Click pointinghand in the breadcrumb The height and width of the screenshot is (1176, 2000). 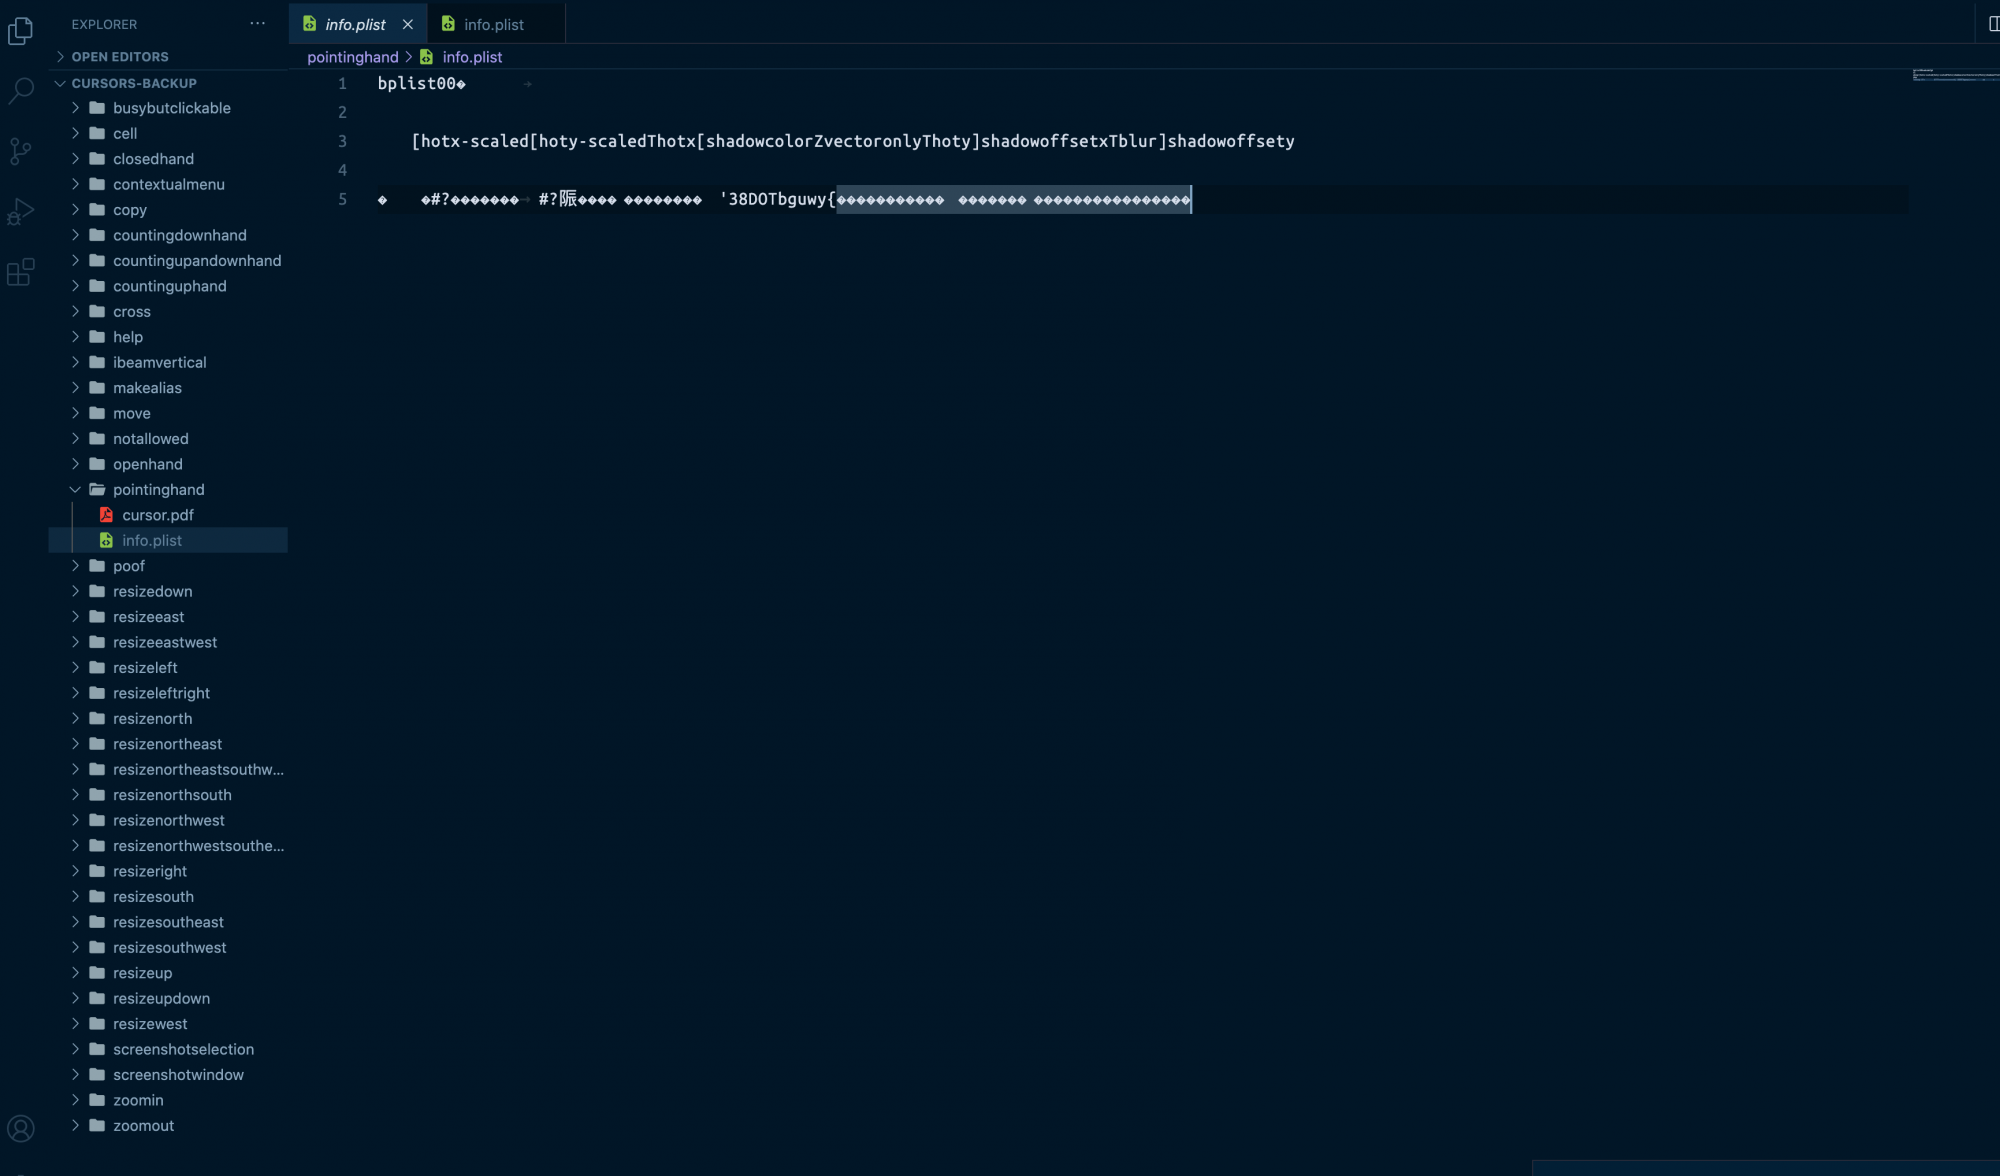352,57
